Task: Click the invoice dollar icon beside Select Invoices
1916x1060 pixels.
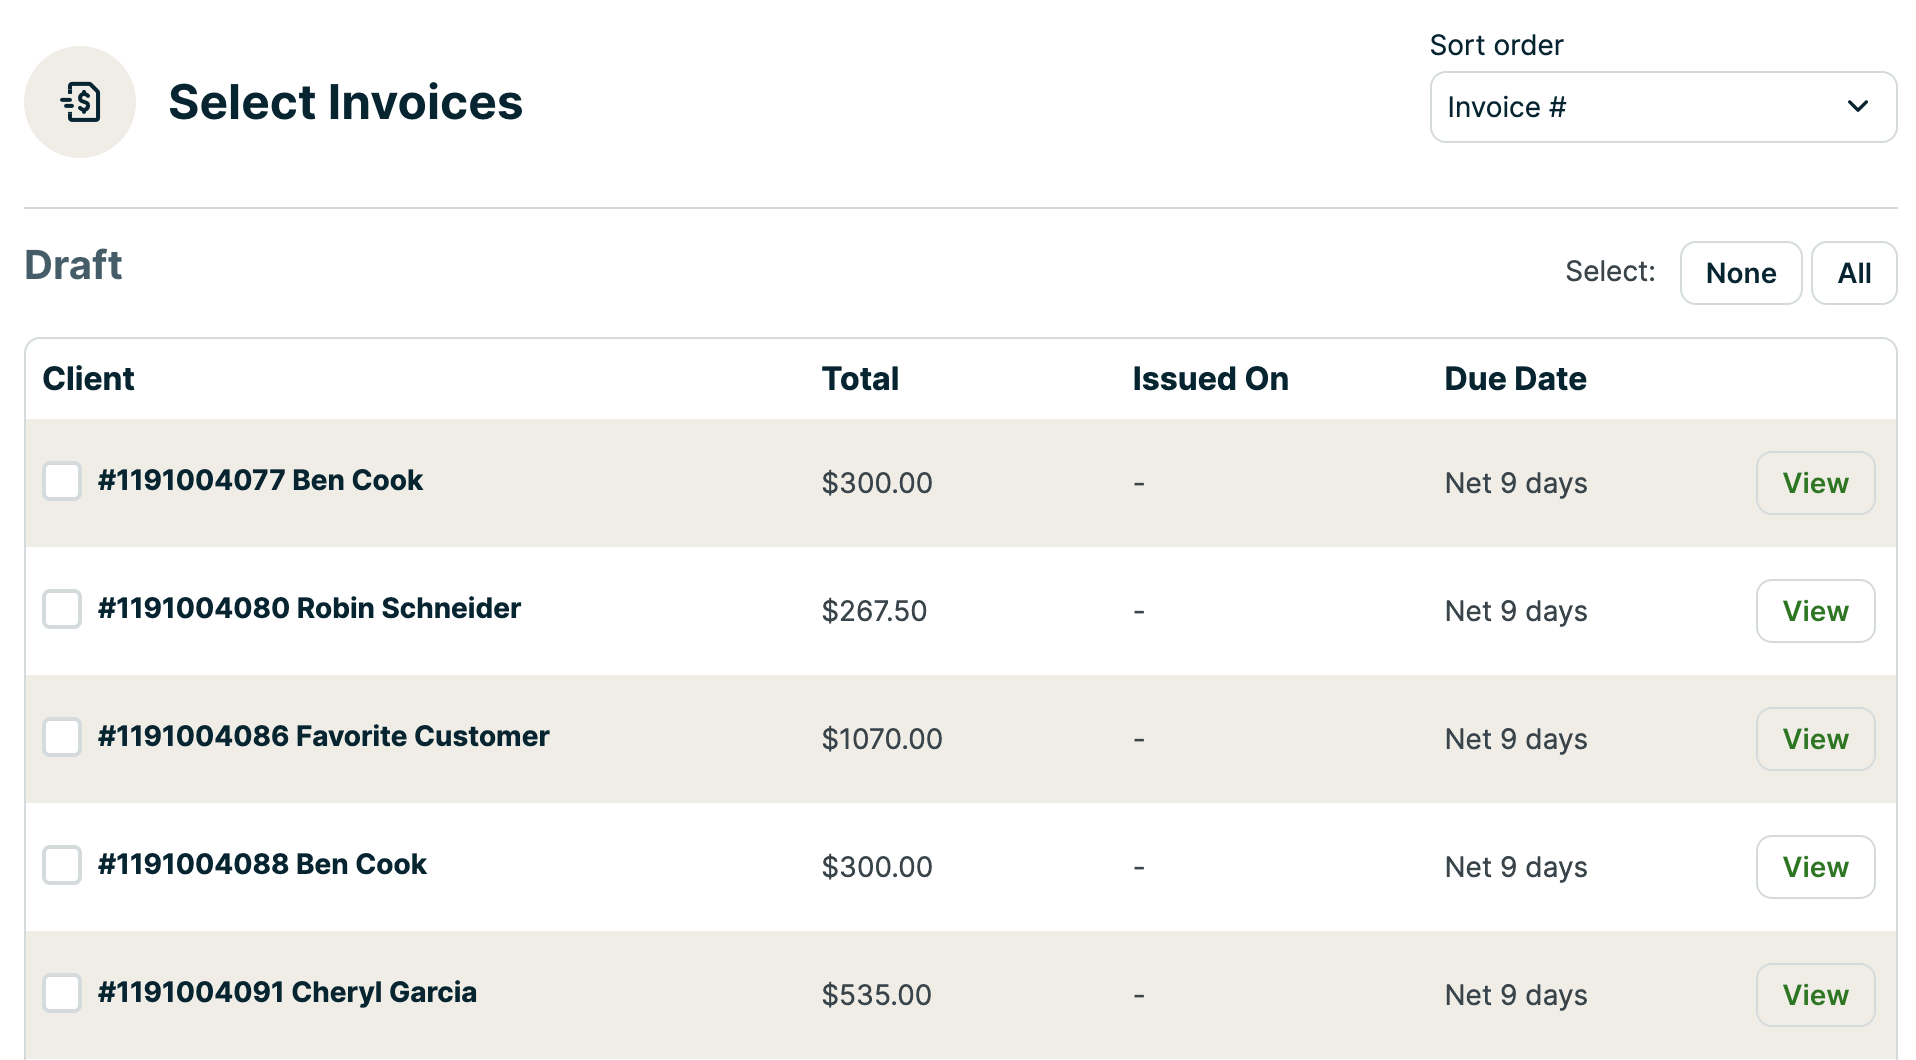Action: coord(80,102)
